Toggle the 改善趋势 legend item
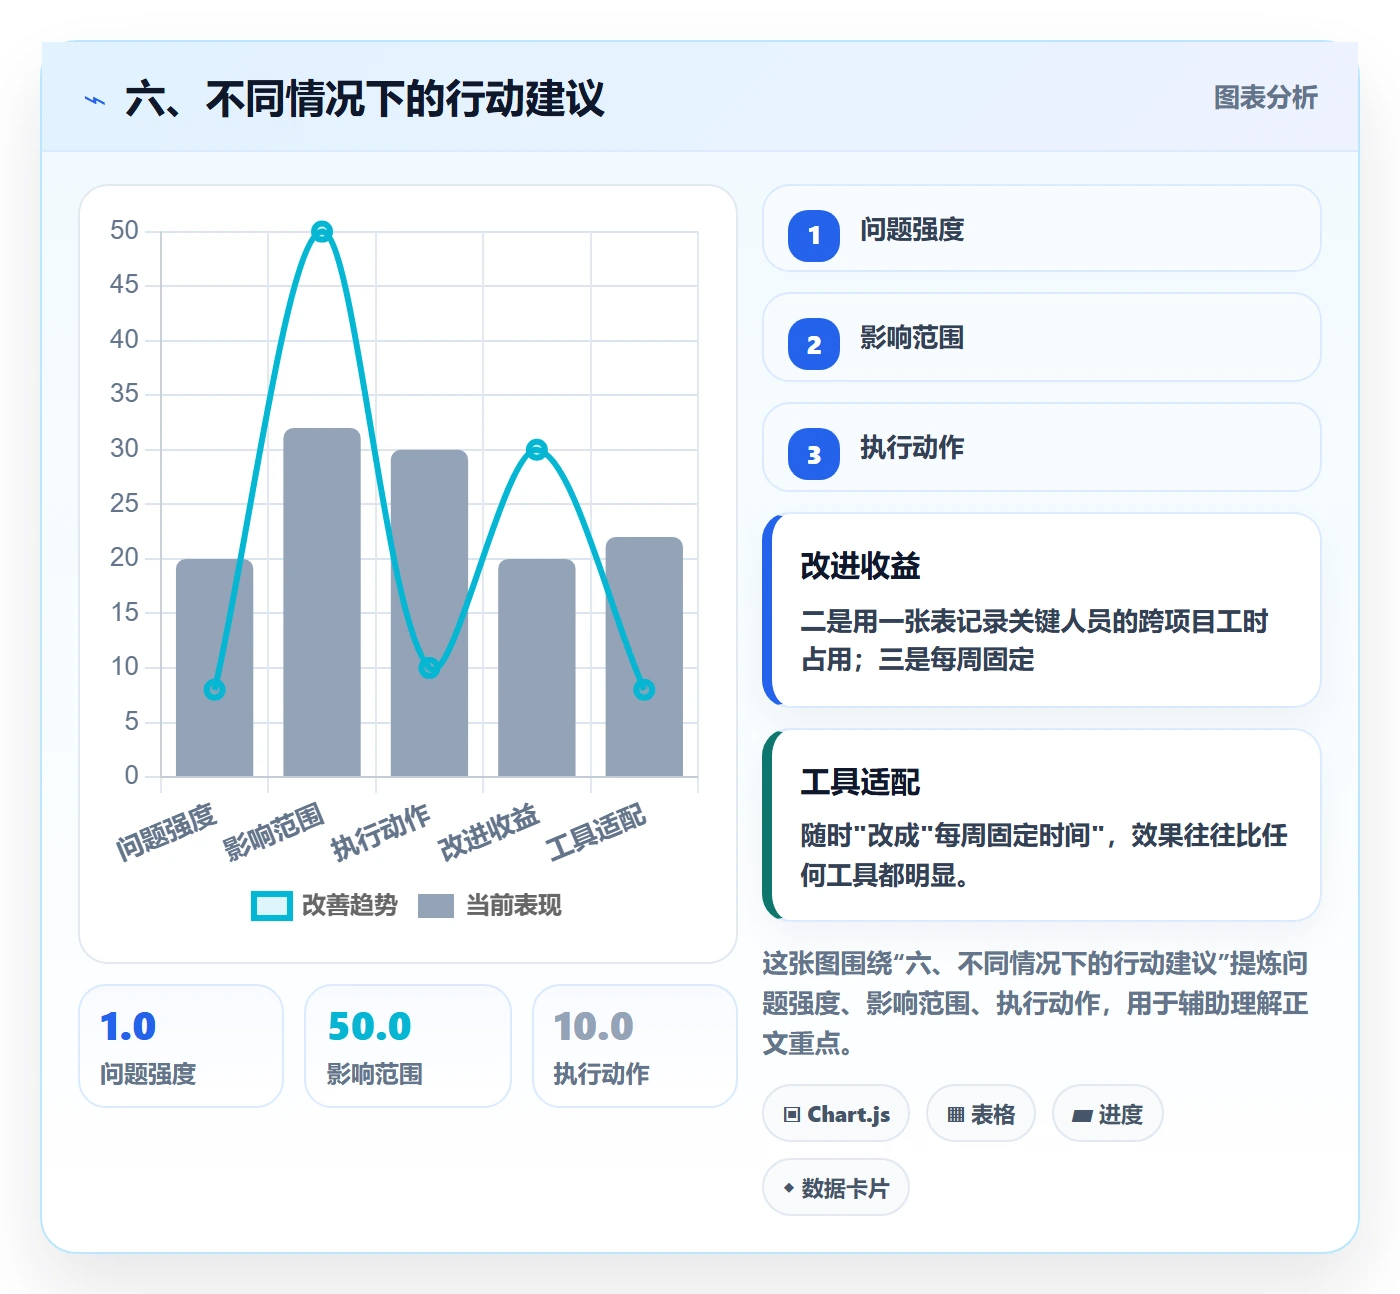This screenshot has height=1294, width=1400. click(324, 905)
